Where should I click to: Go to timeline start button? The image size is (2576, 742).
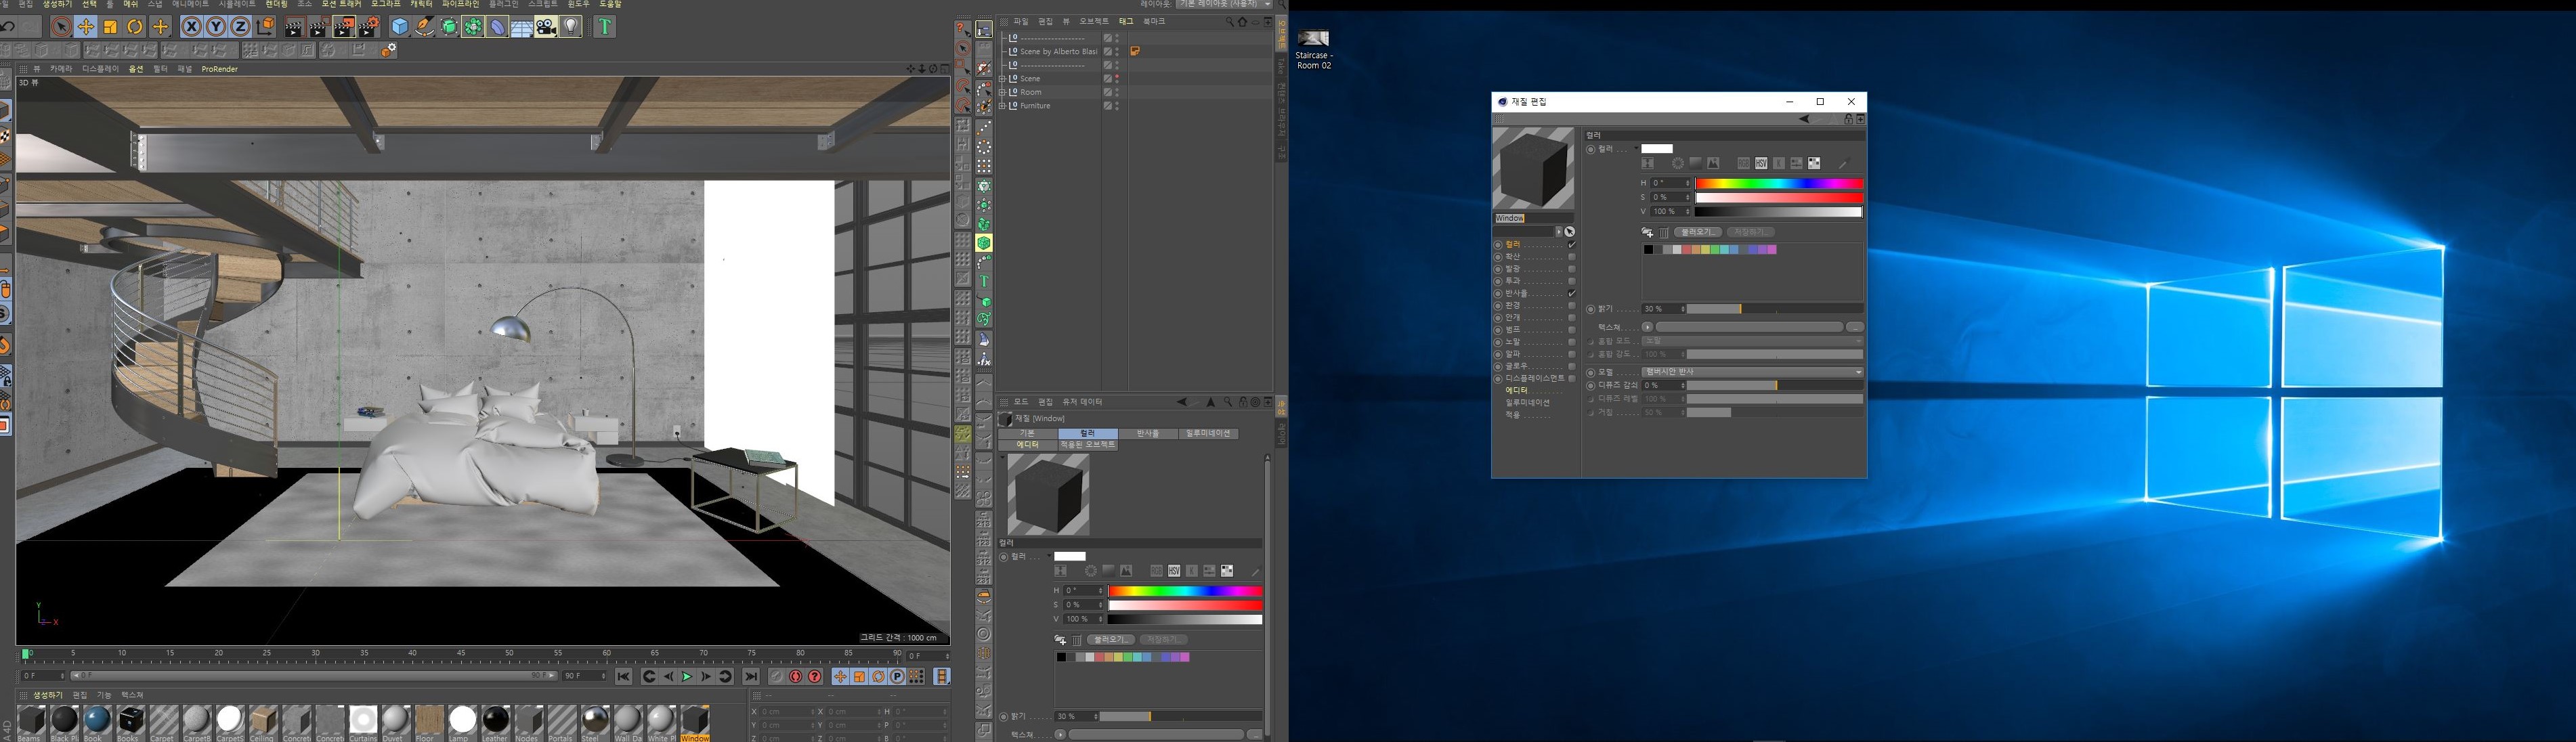[624, 677]
